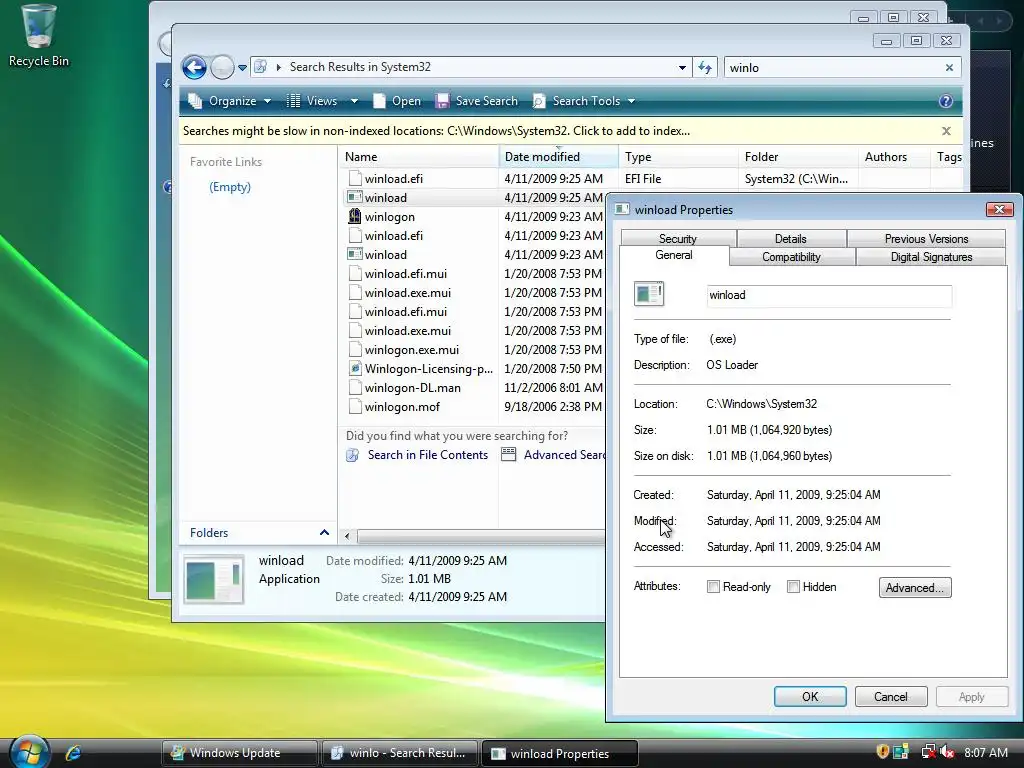This screenshot has height=768, width=1024.
Task: Click the Advanced... attributes button
Action: [915, 588]
